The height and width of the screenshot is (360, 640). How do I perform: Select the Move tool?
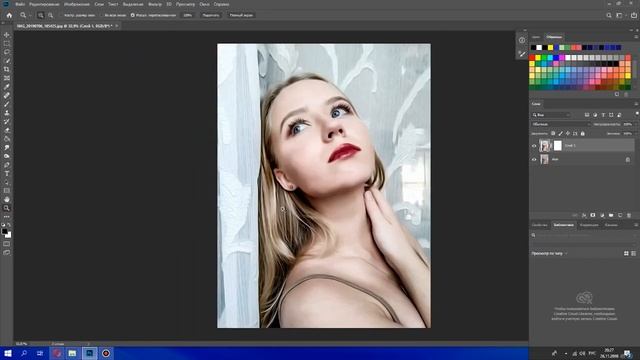tap(7, 35)
